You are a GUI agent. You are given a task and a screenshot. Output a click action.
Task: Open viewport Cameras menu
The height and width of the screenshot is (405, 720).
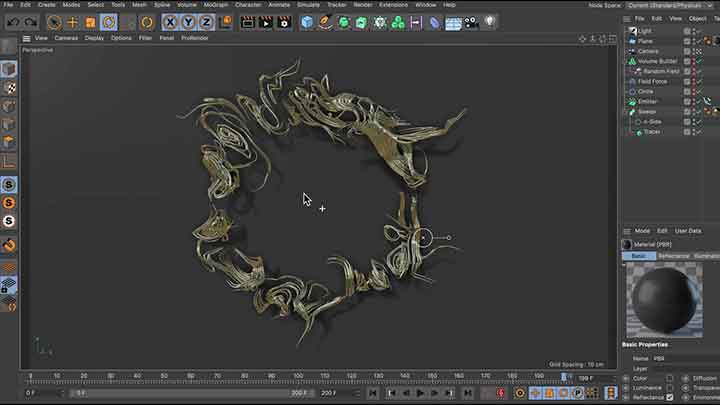click(66, 38)
